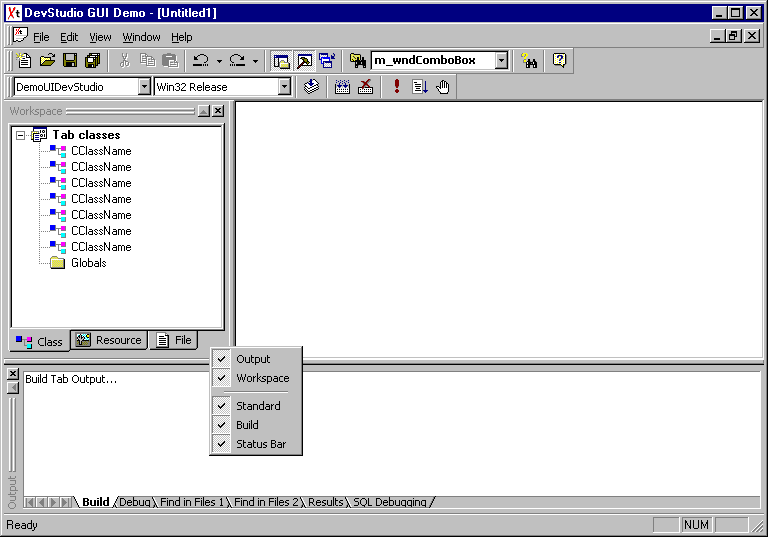Open a file with the folder icon
Viewport: 768px width, 537px height.
(47, 61)
